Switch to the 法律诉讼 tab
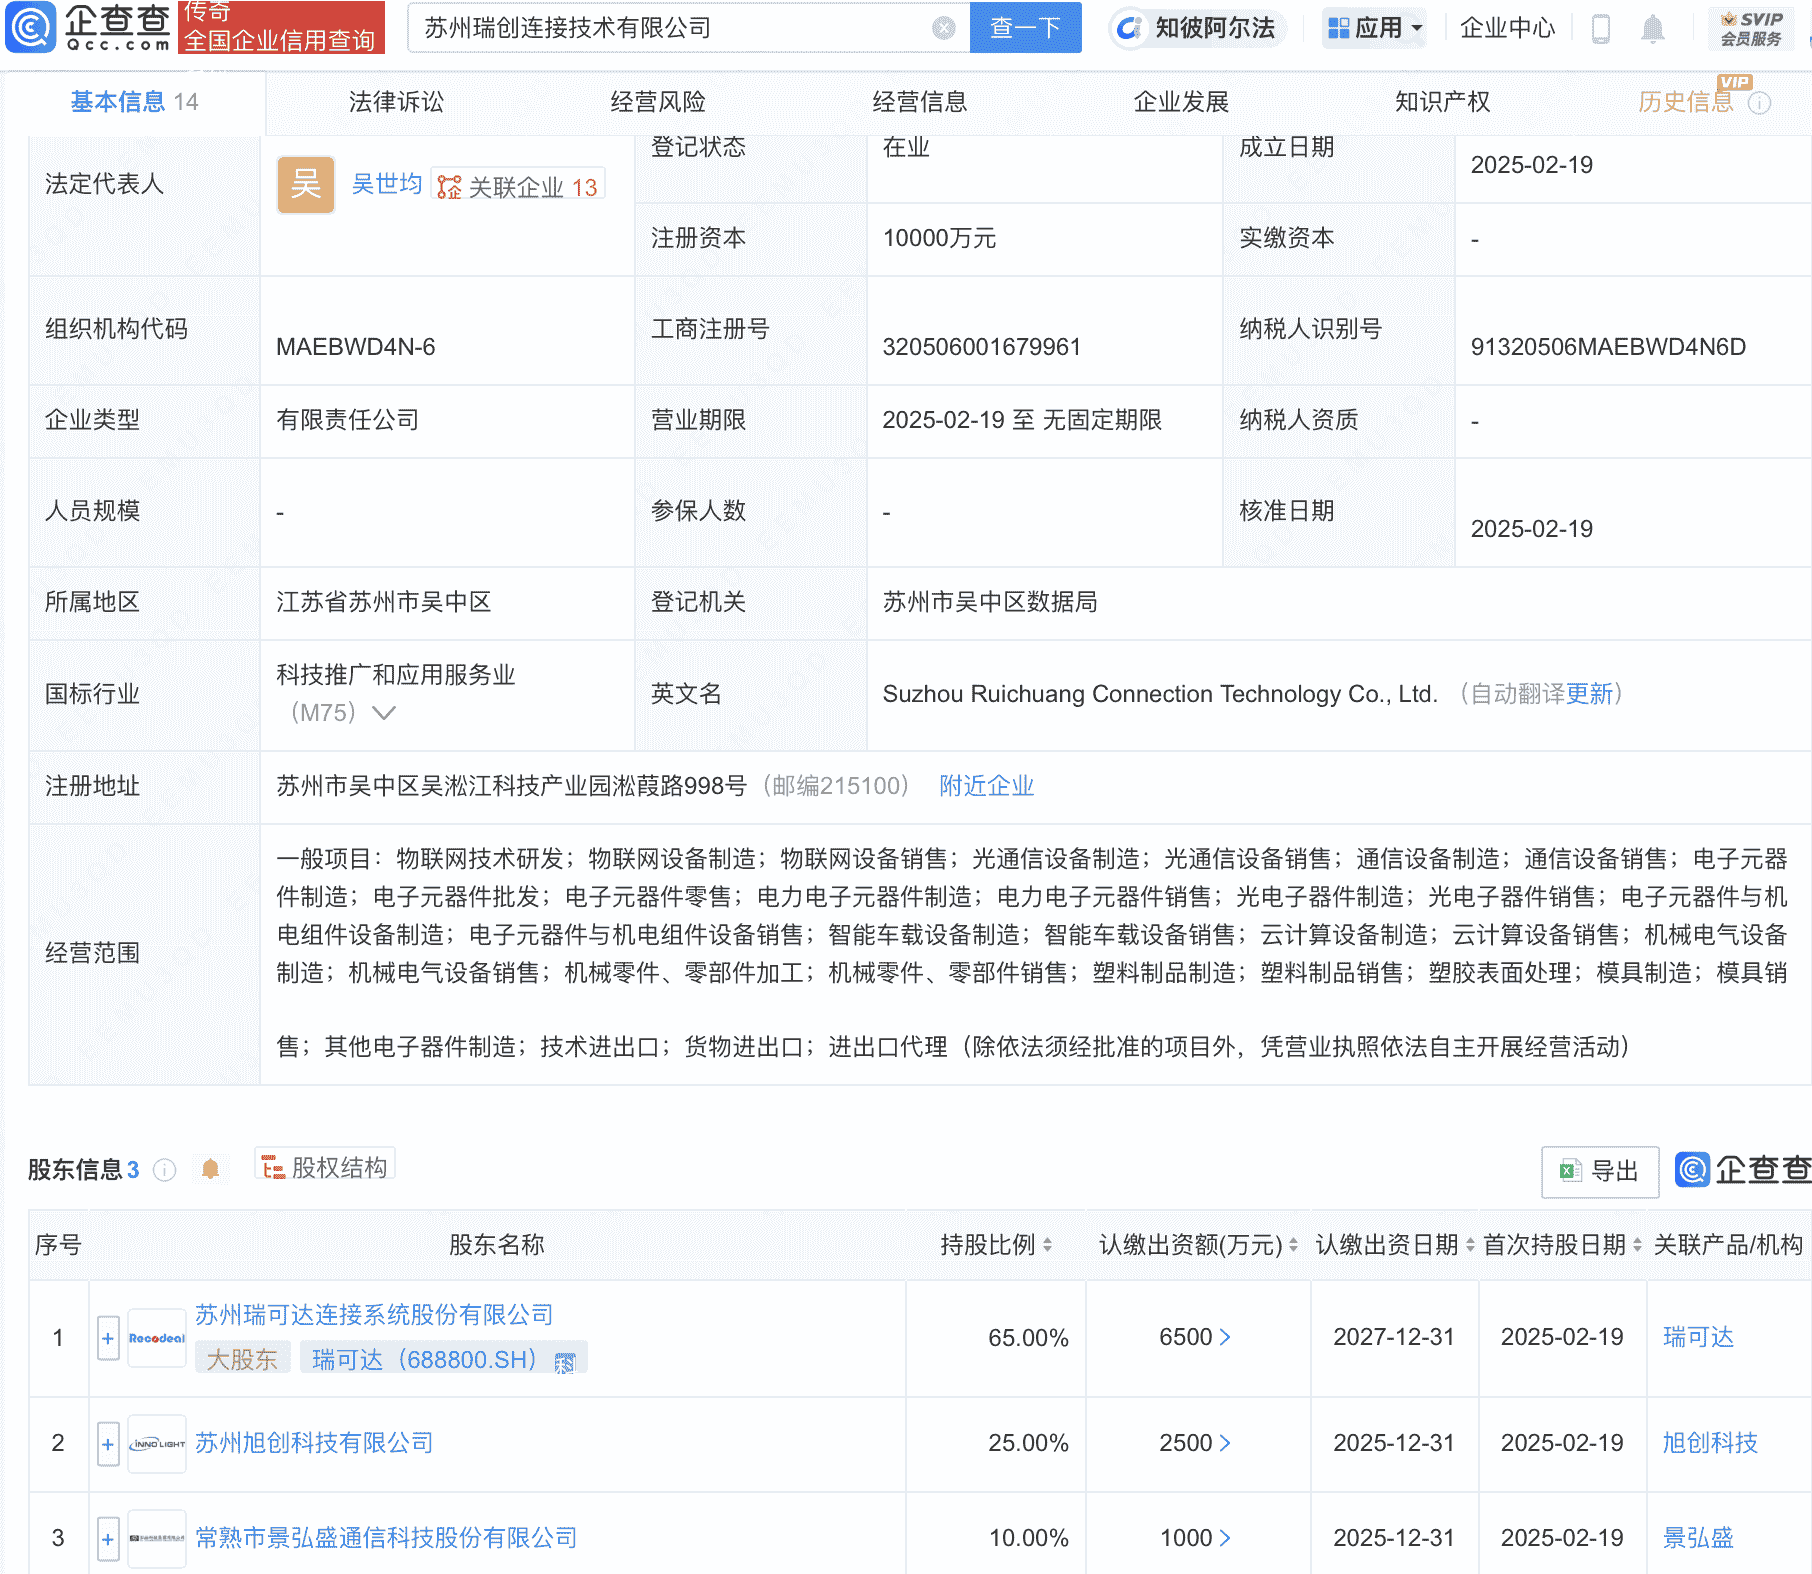This screenshot has height=1574, width=1812. coord(395,101)
